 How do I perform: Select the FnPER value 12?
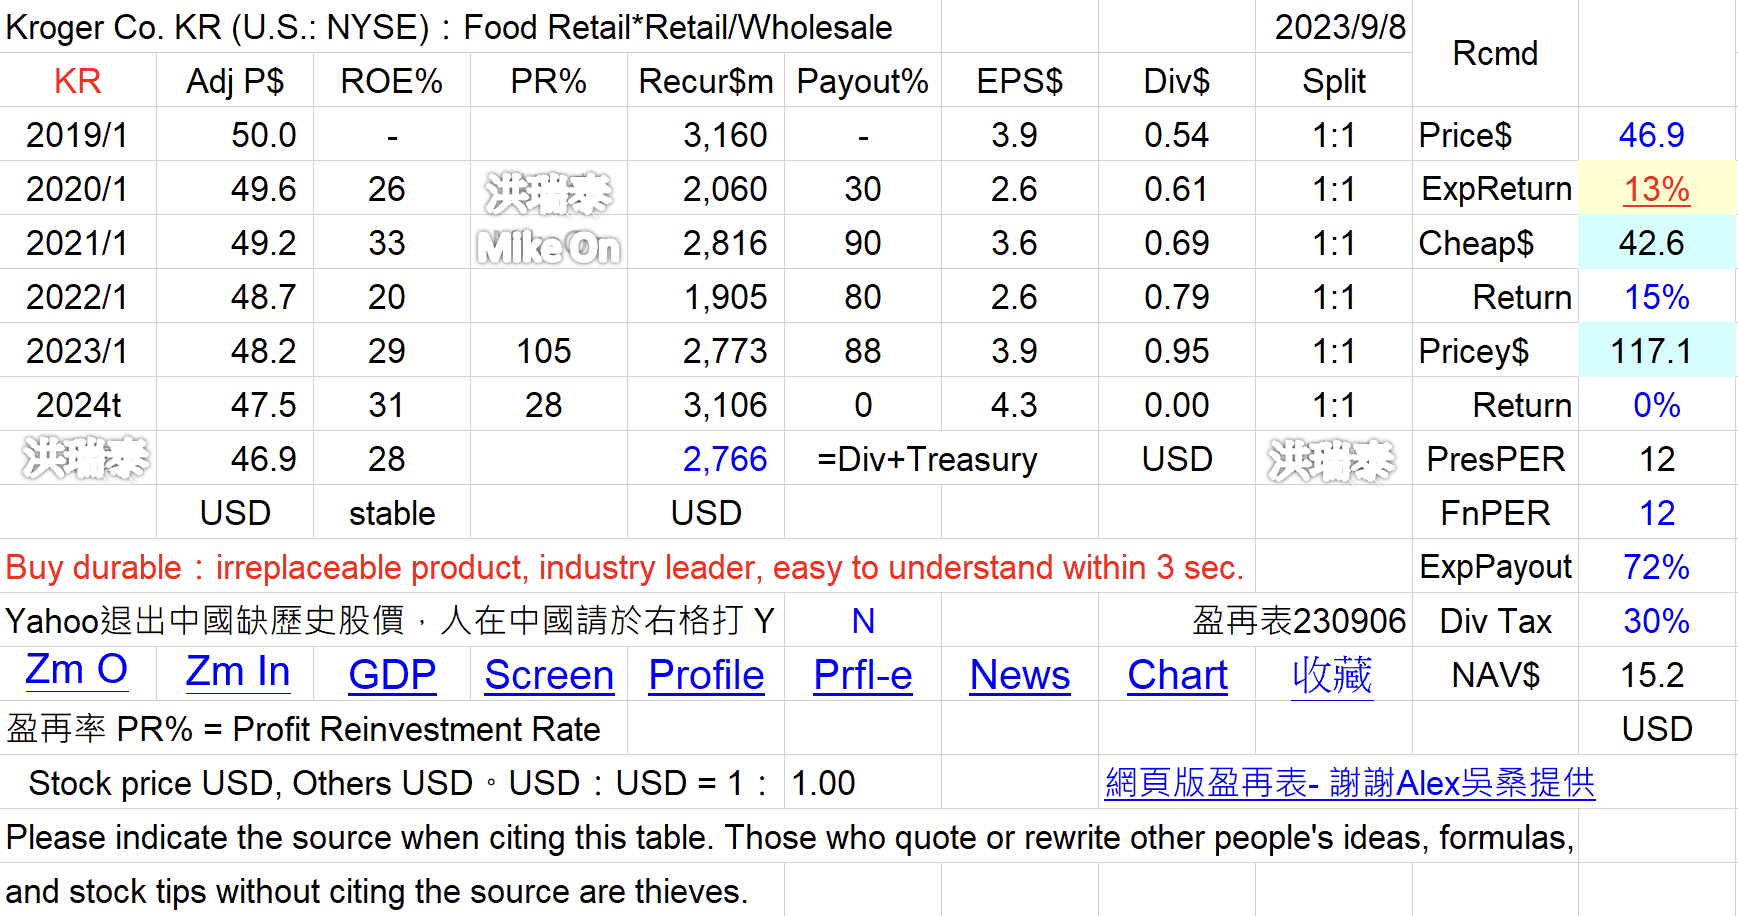pos(1657,513)
